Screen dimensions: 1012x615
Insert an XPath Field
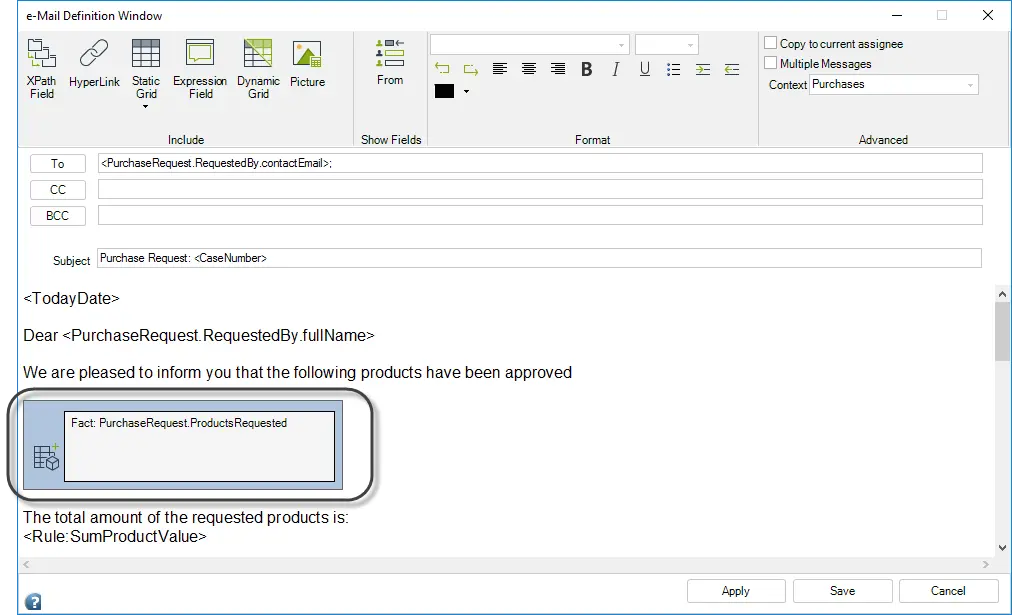coord(42,68)
